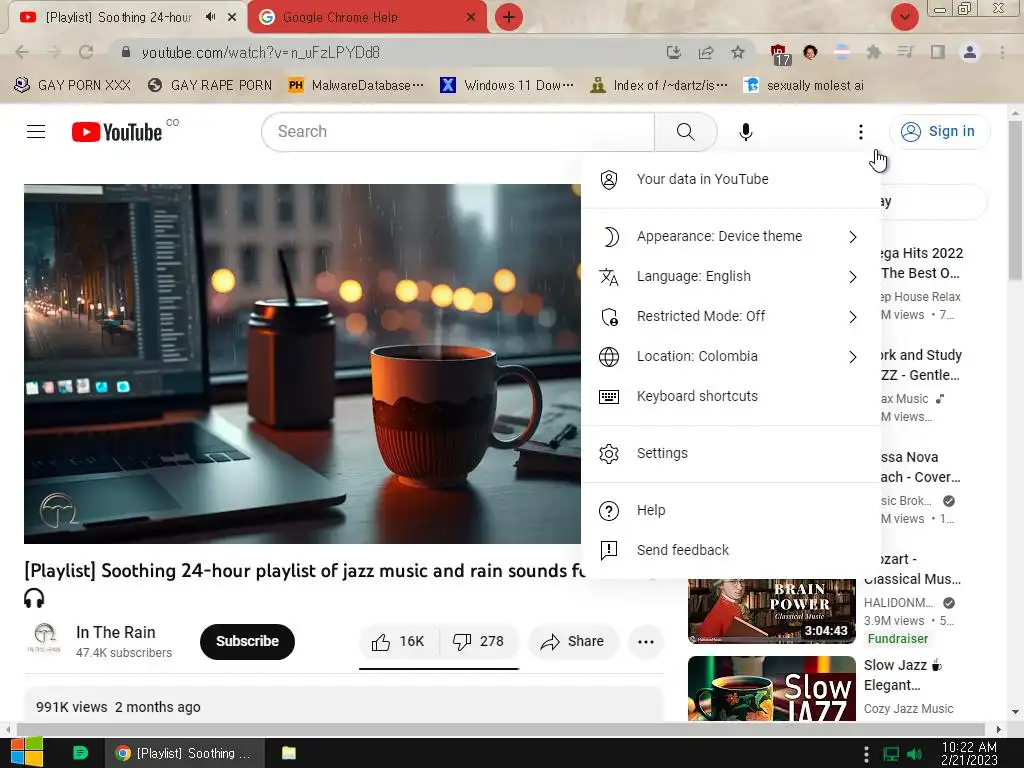Choose Send feedback in the menu
Viewport: 1024px width, 768px height.
coord(731,550)
